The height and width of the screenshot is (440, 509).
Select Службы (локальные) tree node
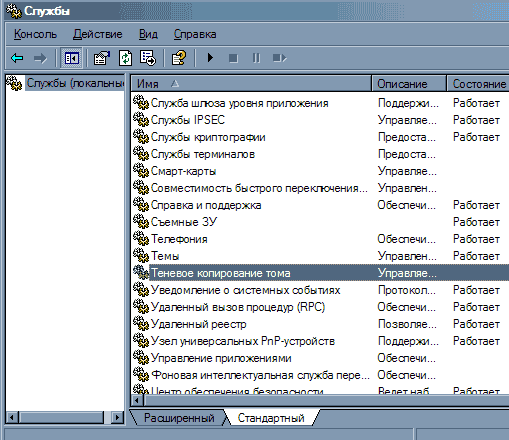point(75,83)
